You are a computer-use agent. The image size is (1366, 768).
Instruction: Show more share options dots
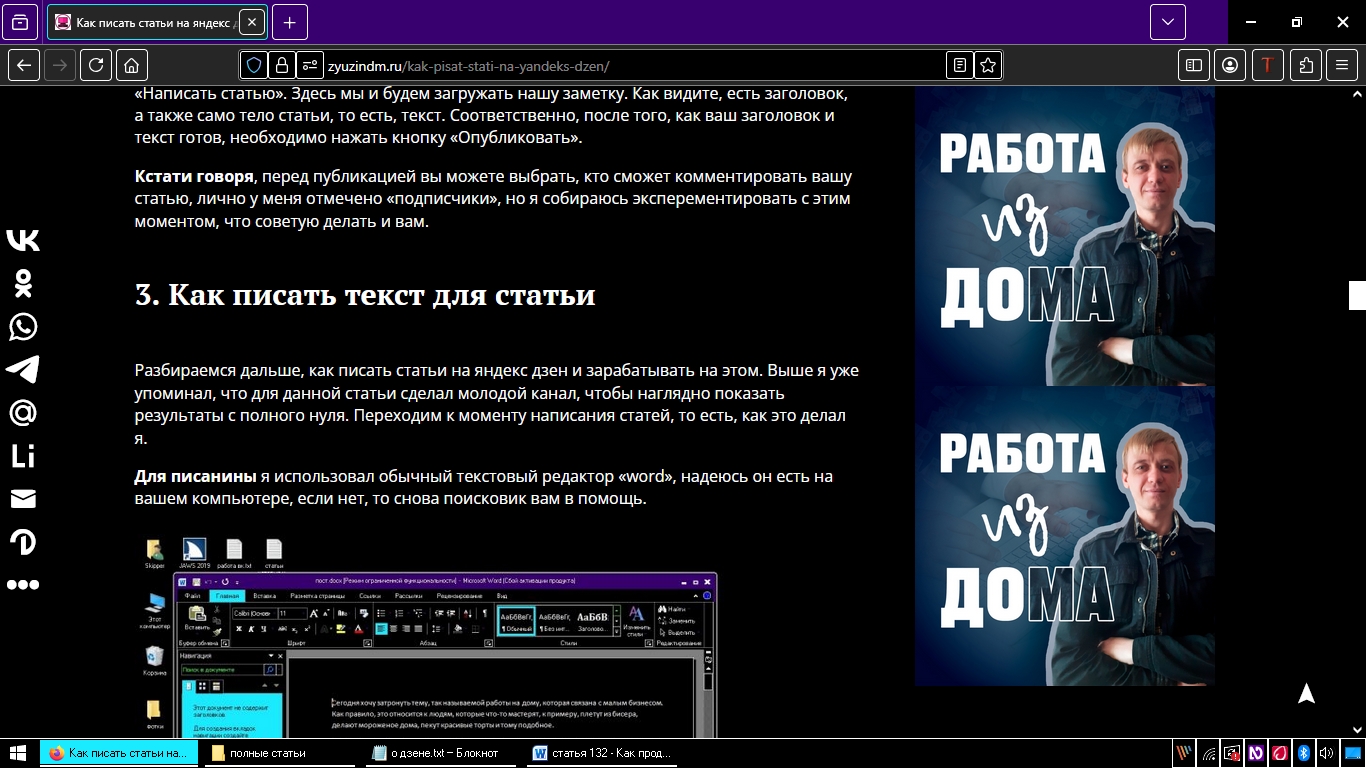point(22,585)
